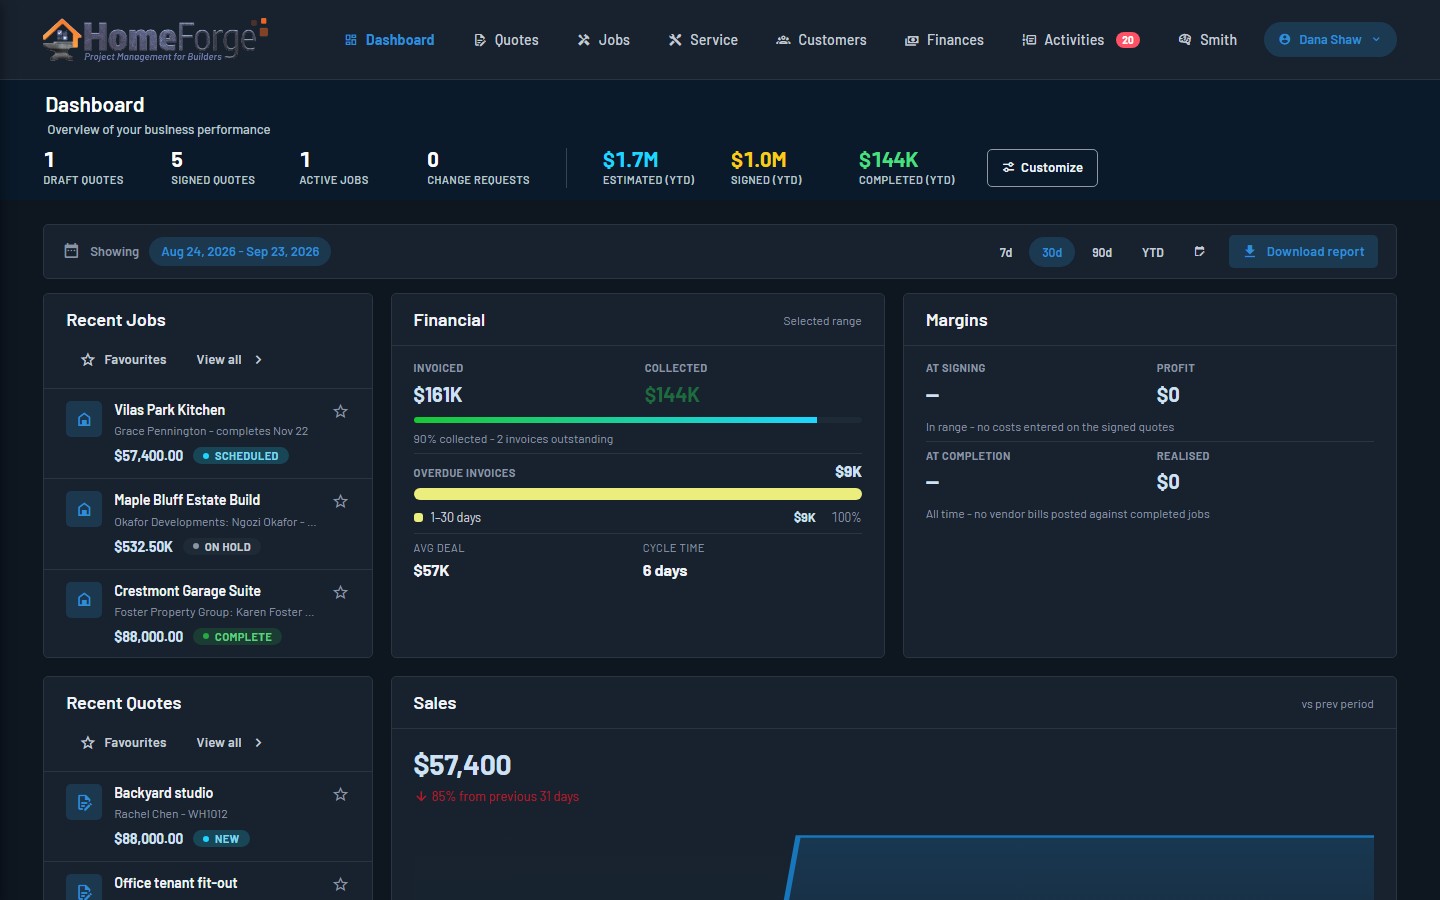Screen dimensions: 1440x900
Task: Open Activities with 20 notifications
Action: click(1080, 40)
